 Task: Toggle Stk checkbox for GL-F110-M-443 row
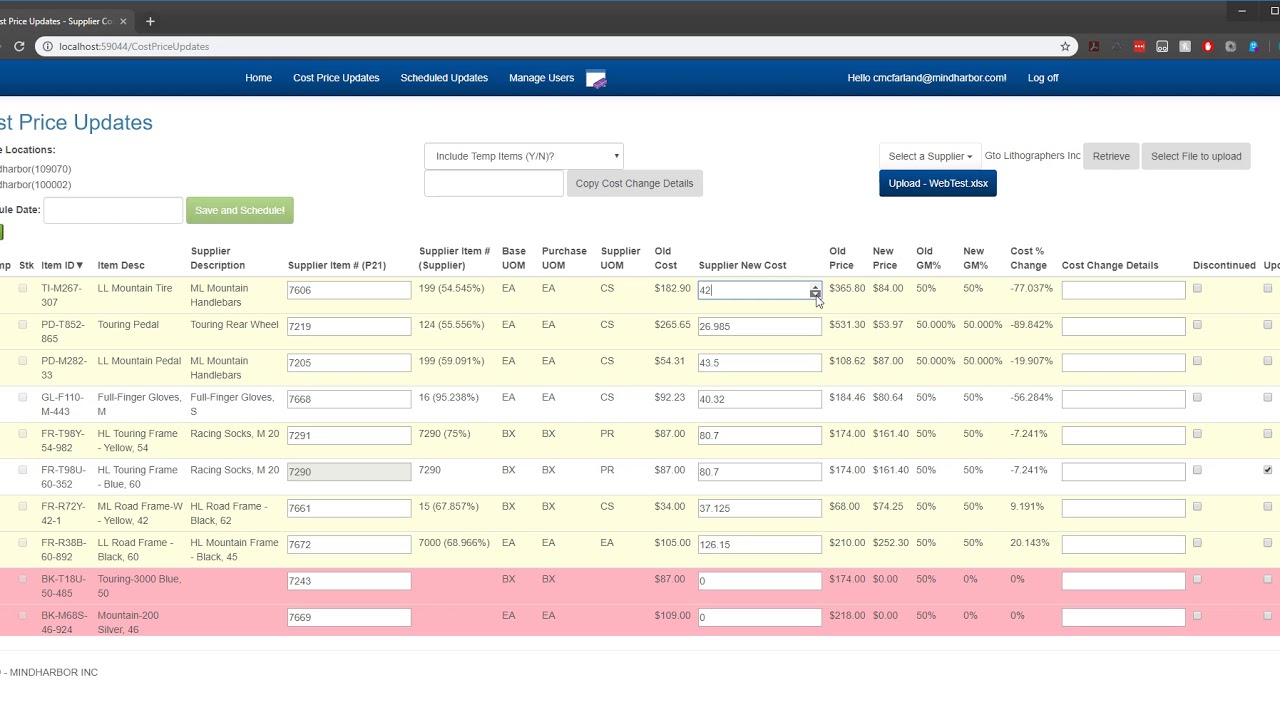tap(23, 397)
